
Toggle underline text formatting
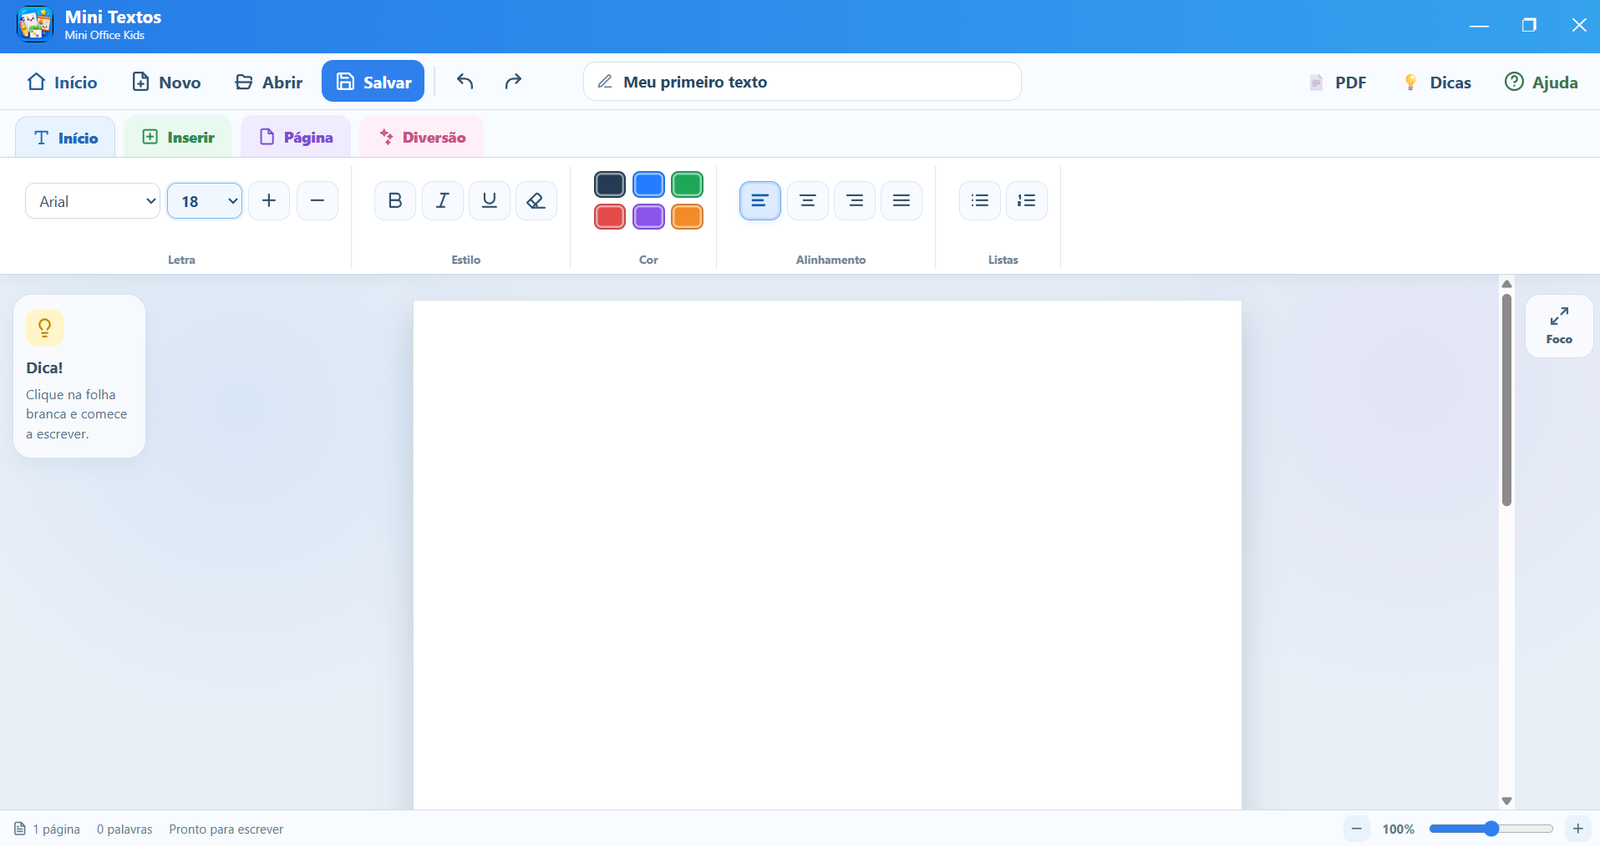[x=489, y=201]
